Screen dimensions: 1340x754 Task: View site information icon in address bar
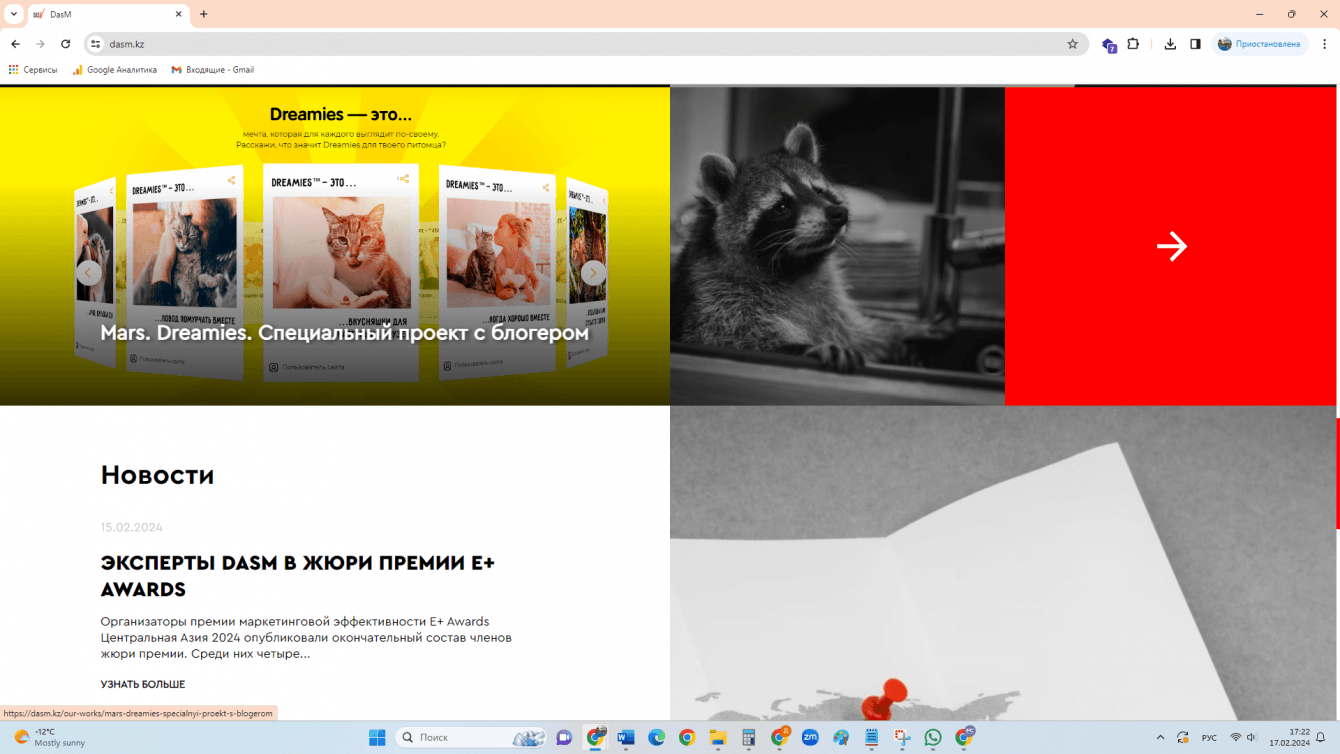coord(95,44)
